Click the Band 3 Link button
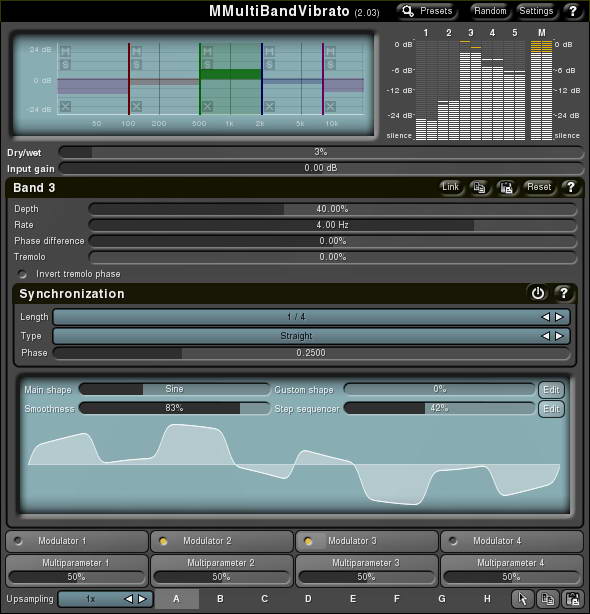The height and width of the screenshot is (614, 590). click(x=451, y=187)
